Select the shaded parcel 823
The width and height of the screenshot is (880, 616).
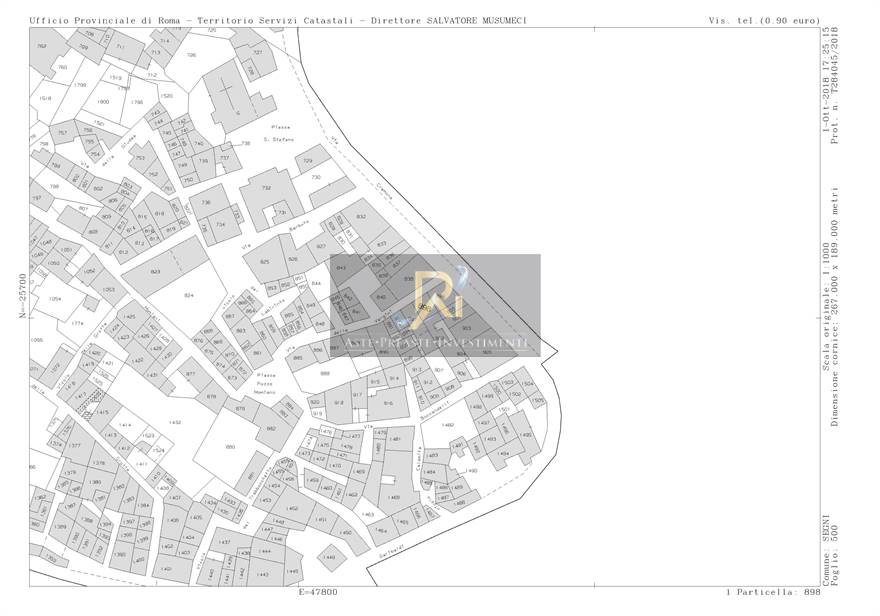(x=155, y=271)
